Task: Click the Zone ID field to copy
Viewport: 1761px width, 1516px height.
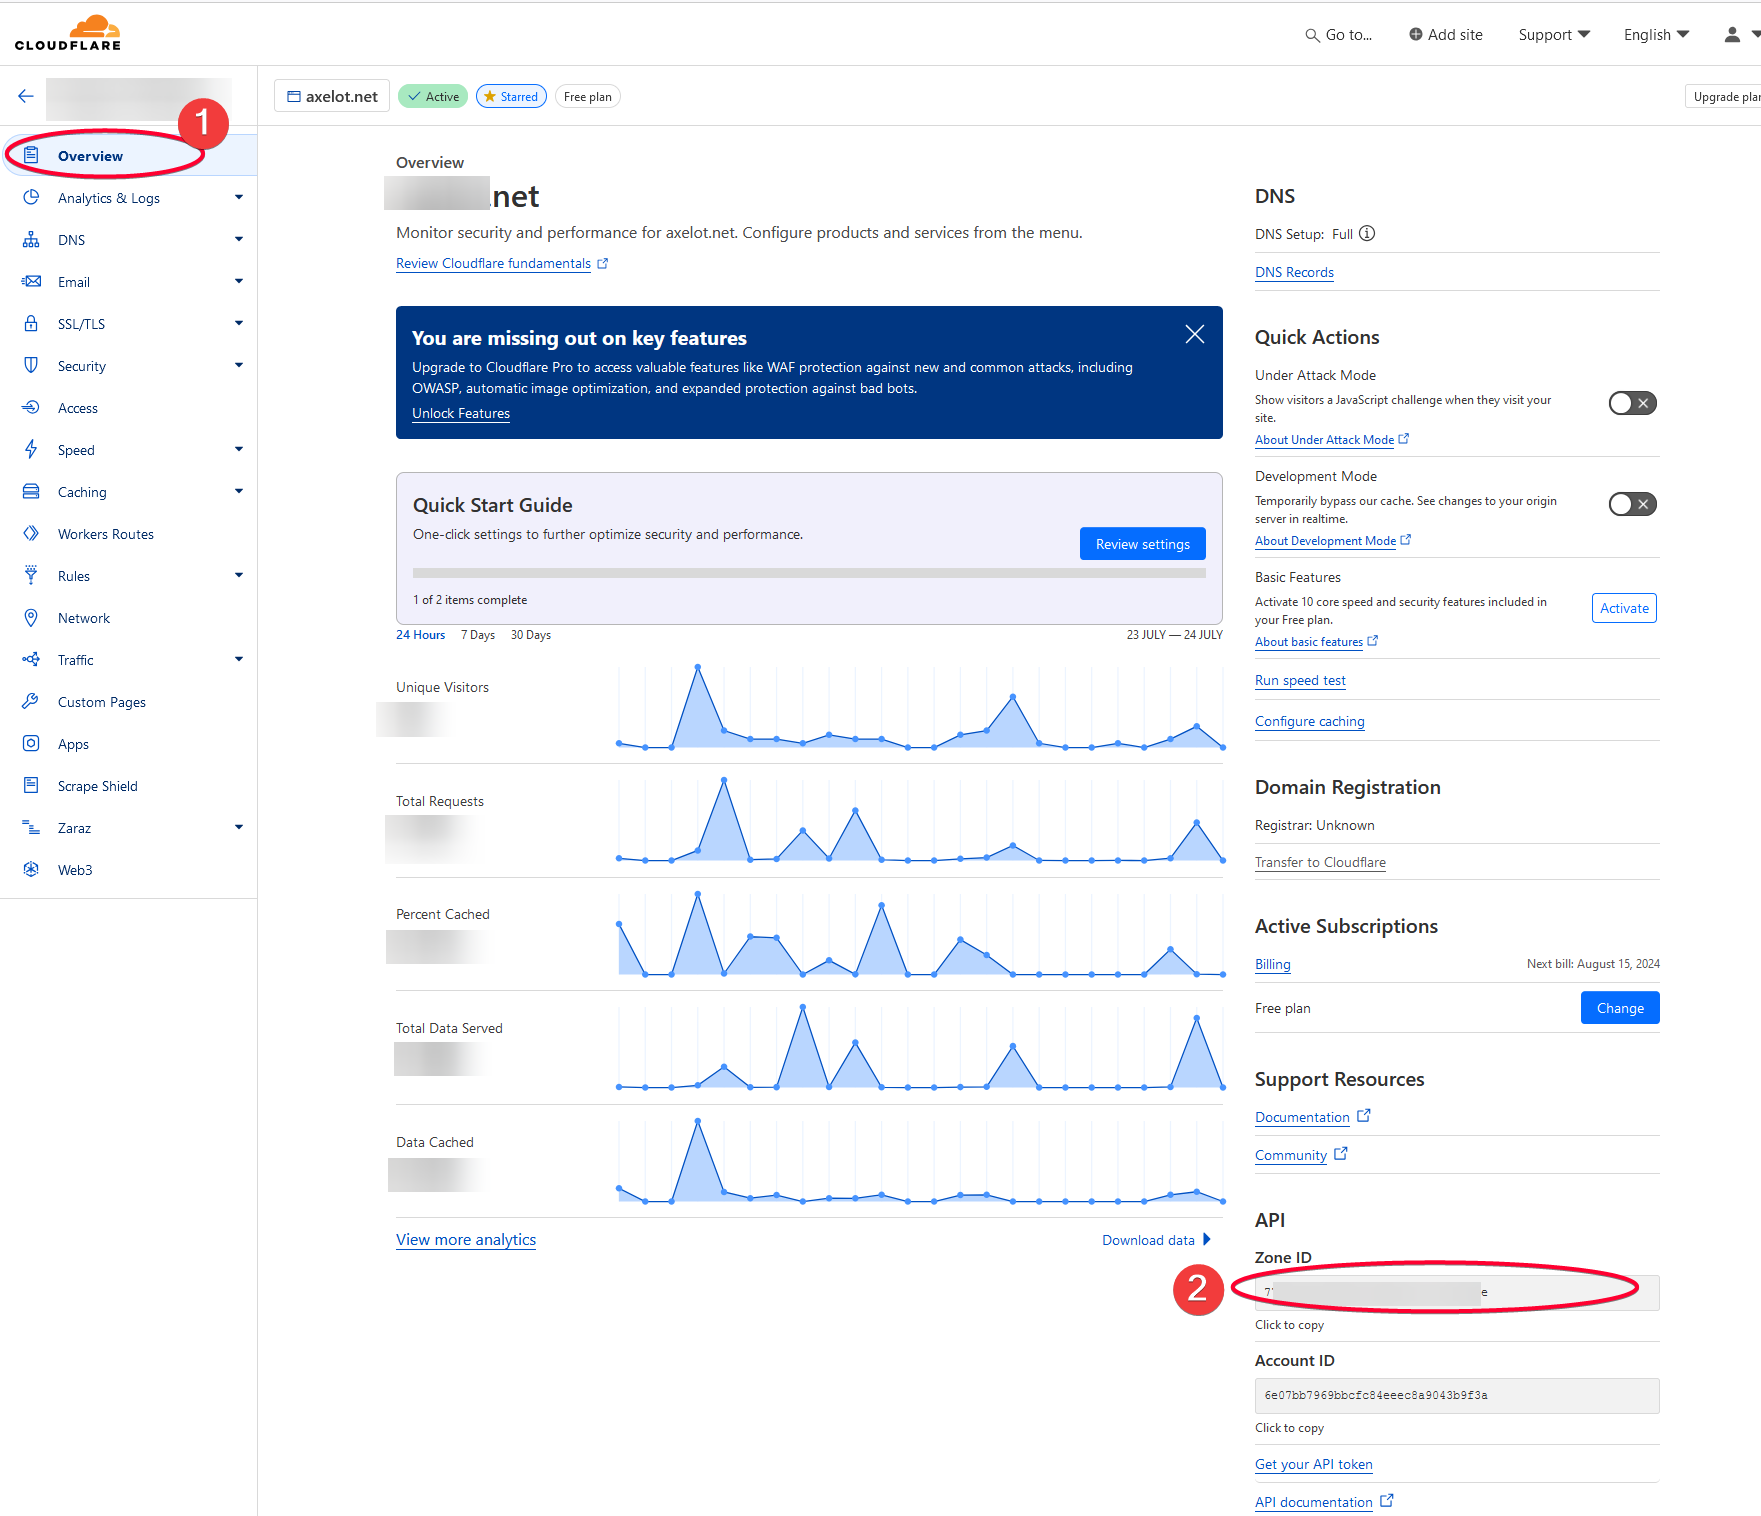Action: [x=1457, y=1292]
